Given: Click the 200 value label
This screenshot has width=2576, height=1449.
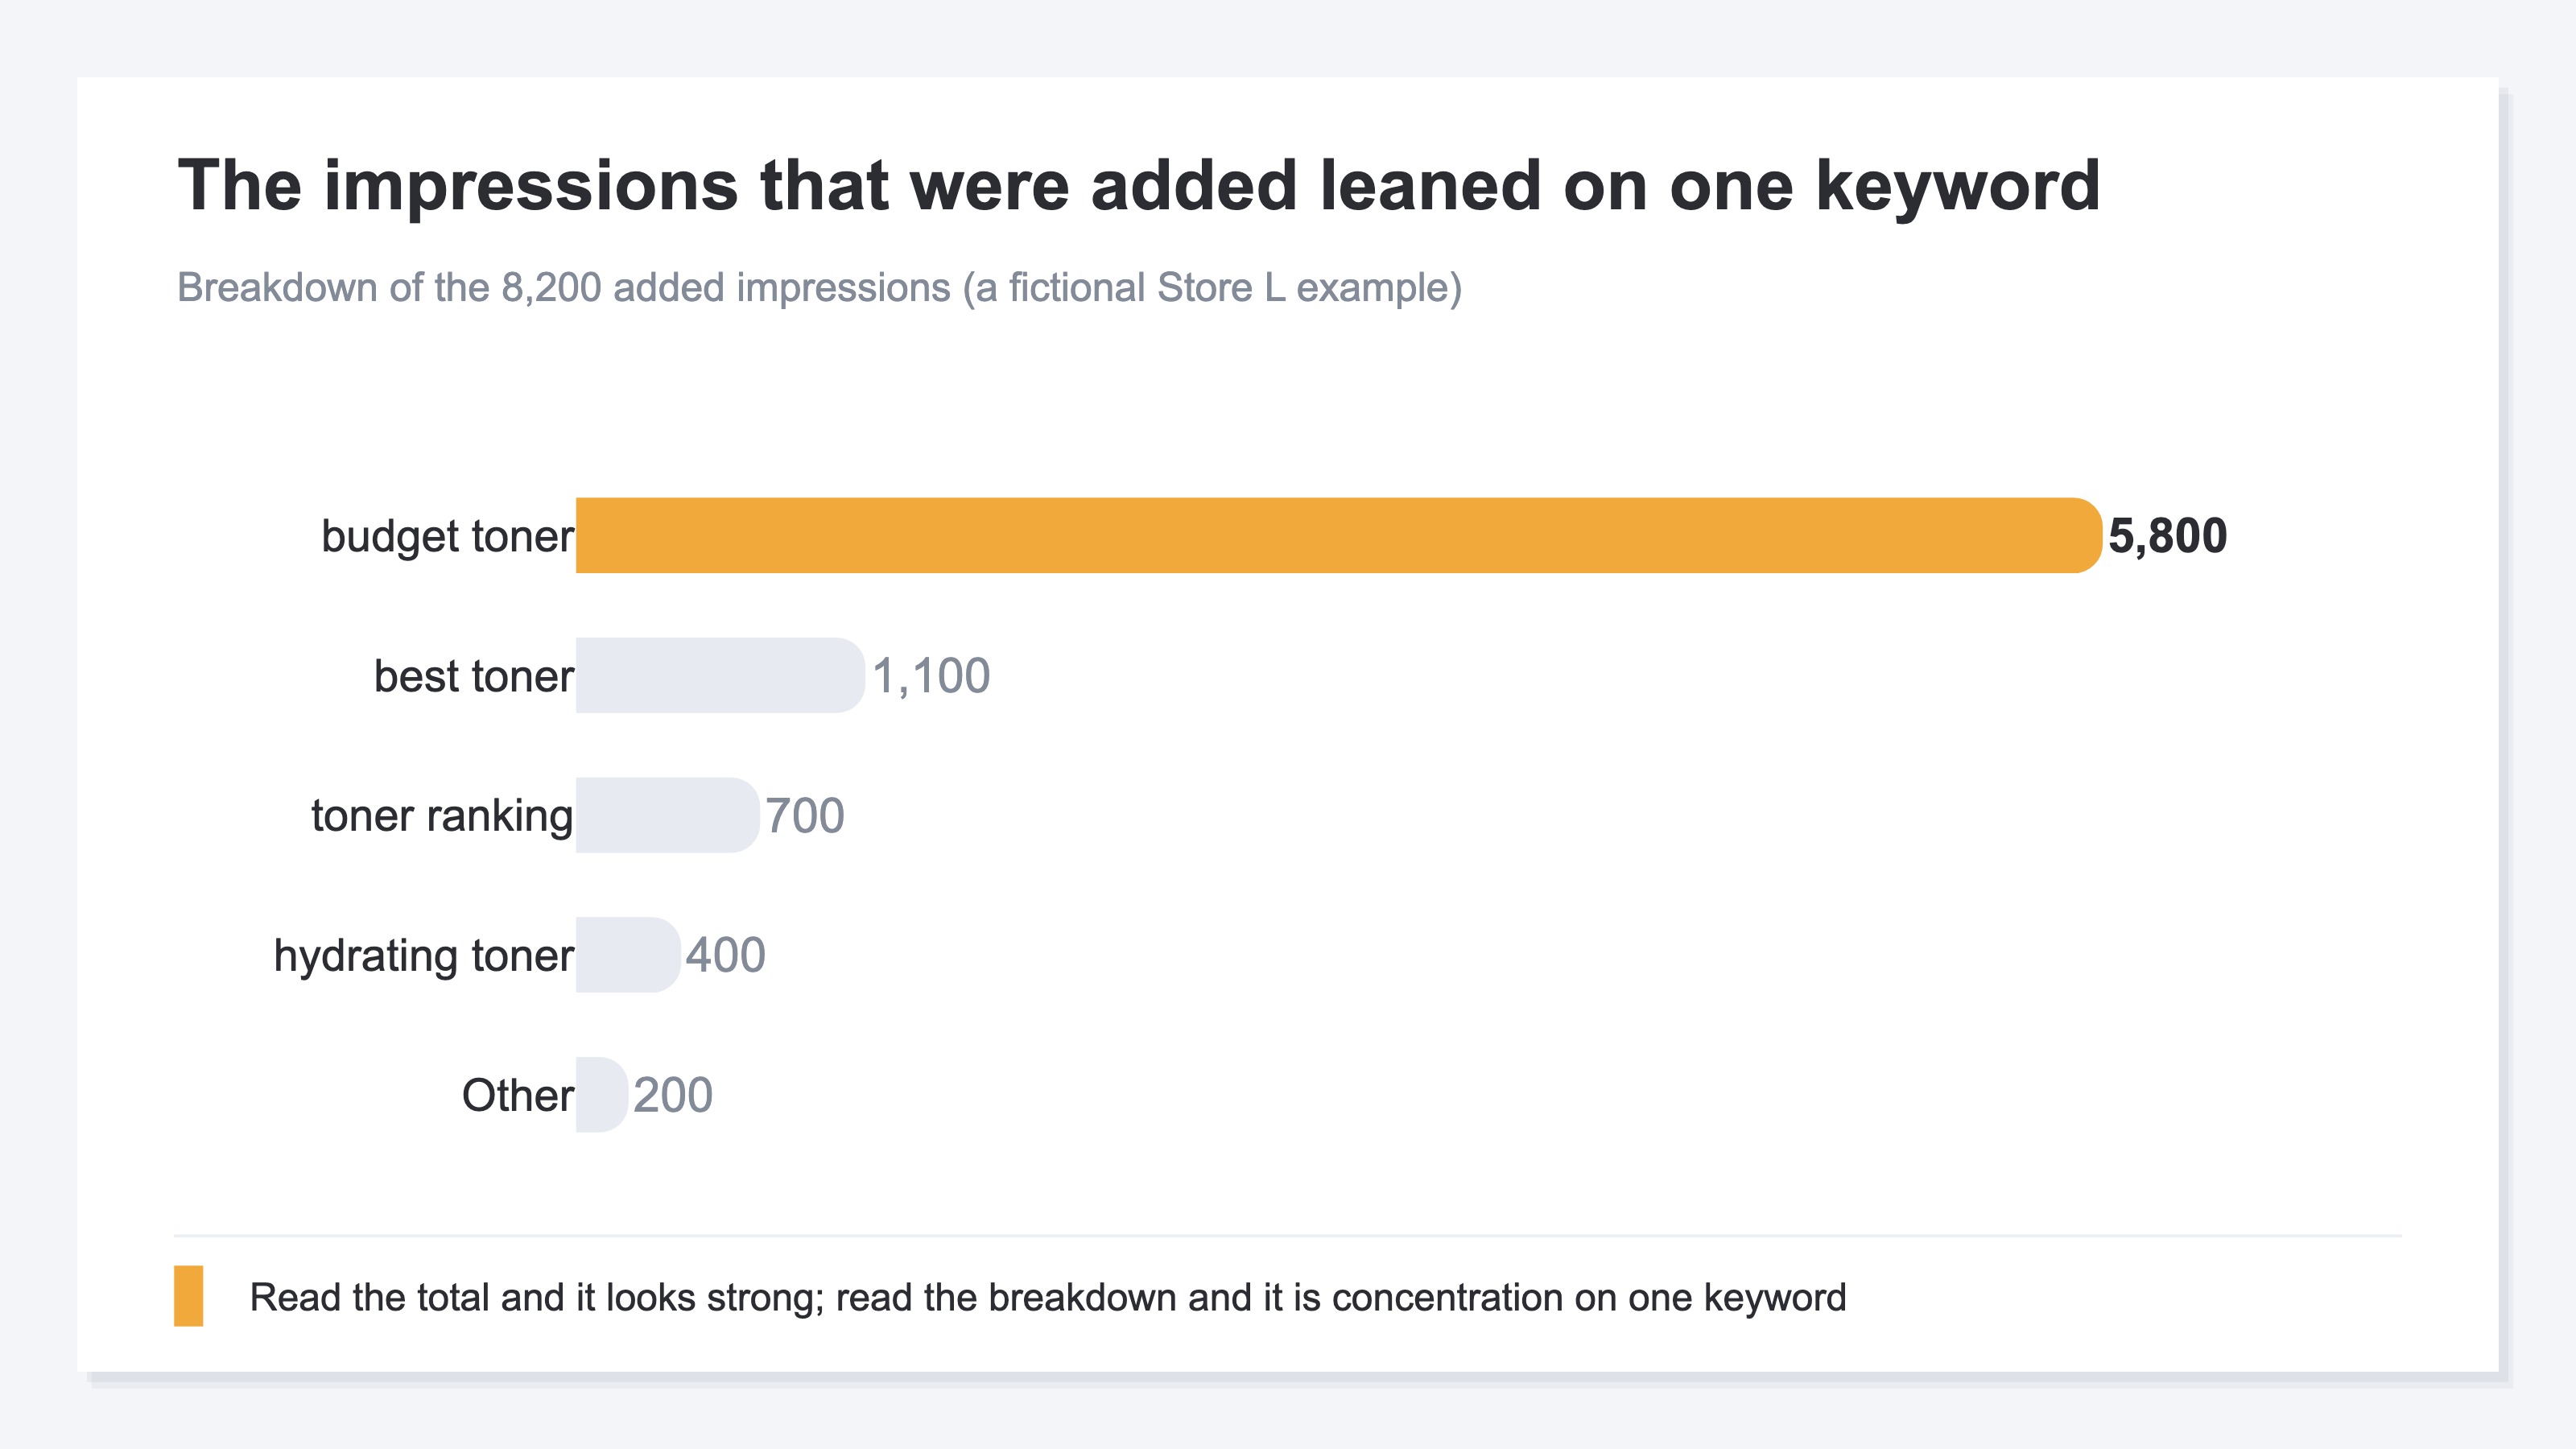Looking at the screenshot, I should (x=673, y=1096).
